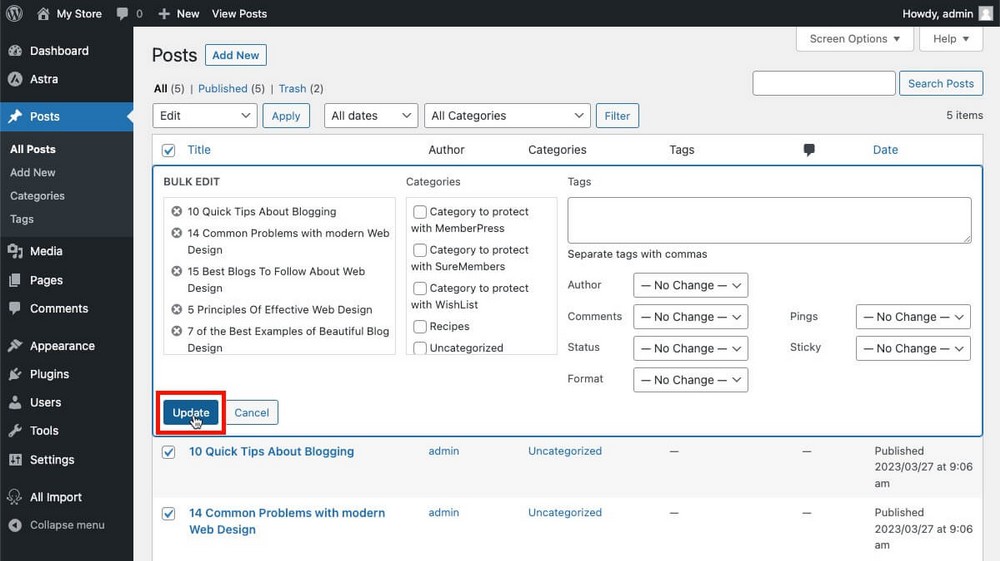The width and height of the screenshot is (1000, 561).
Task: Open the Media library sidebar icon
Action: click(x=15, y=252)
